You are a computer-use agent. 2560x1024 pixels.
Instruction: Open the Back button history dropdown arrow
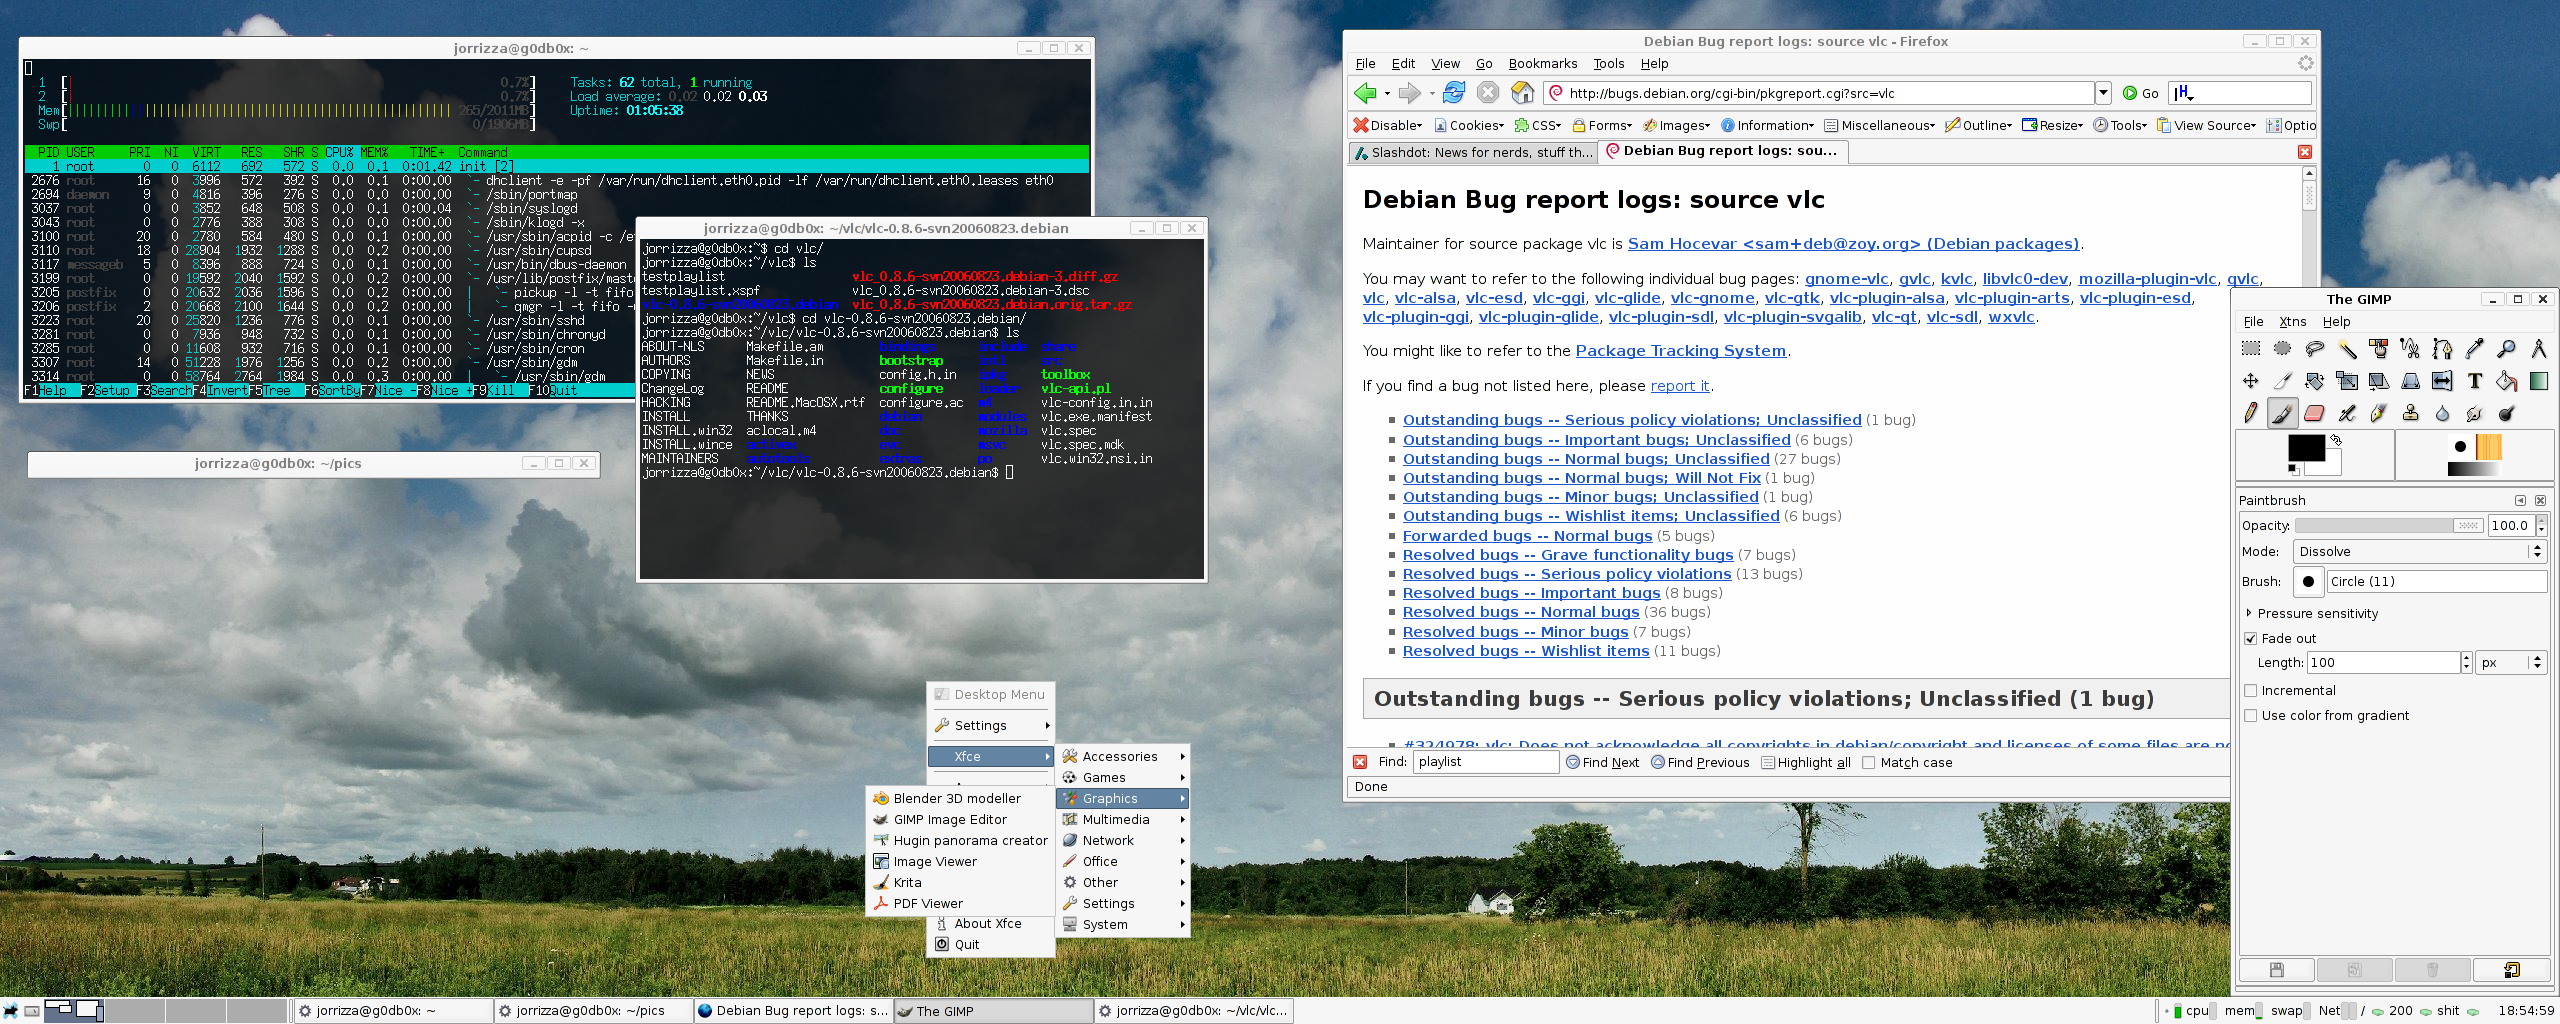1387,93
